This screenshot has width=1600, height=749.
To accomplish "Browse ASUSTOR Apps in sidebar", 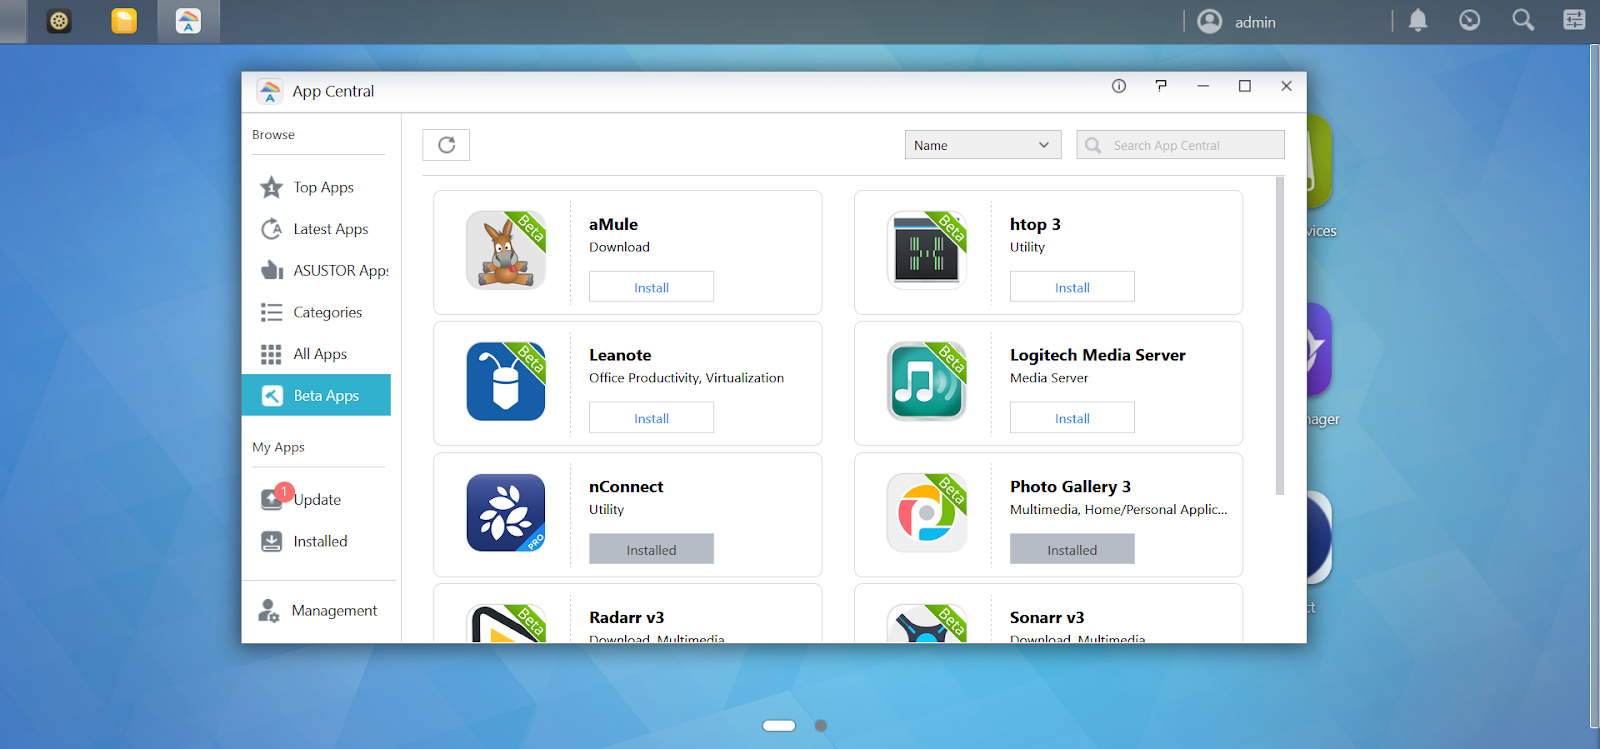I will click(x=316, y=271).
